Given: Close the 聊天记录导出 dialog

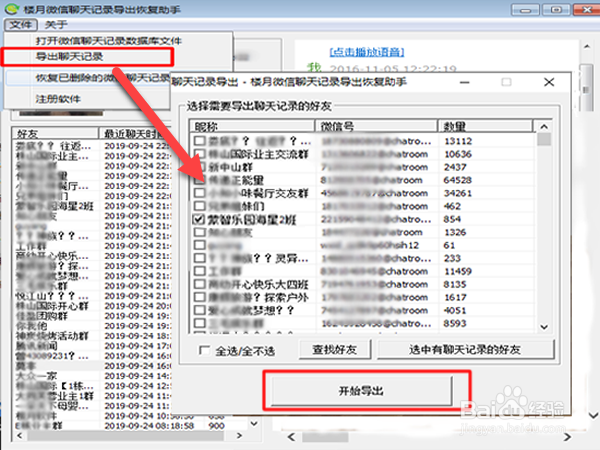Looking at the screenshot, I should coord(549,82).
